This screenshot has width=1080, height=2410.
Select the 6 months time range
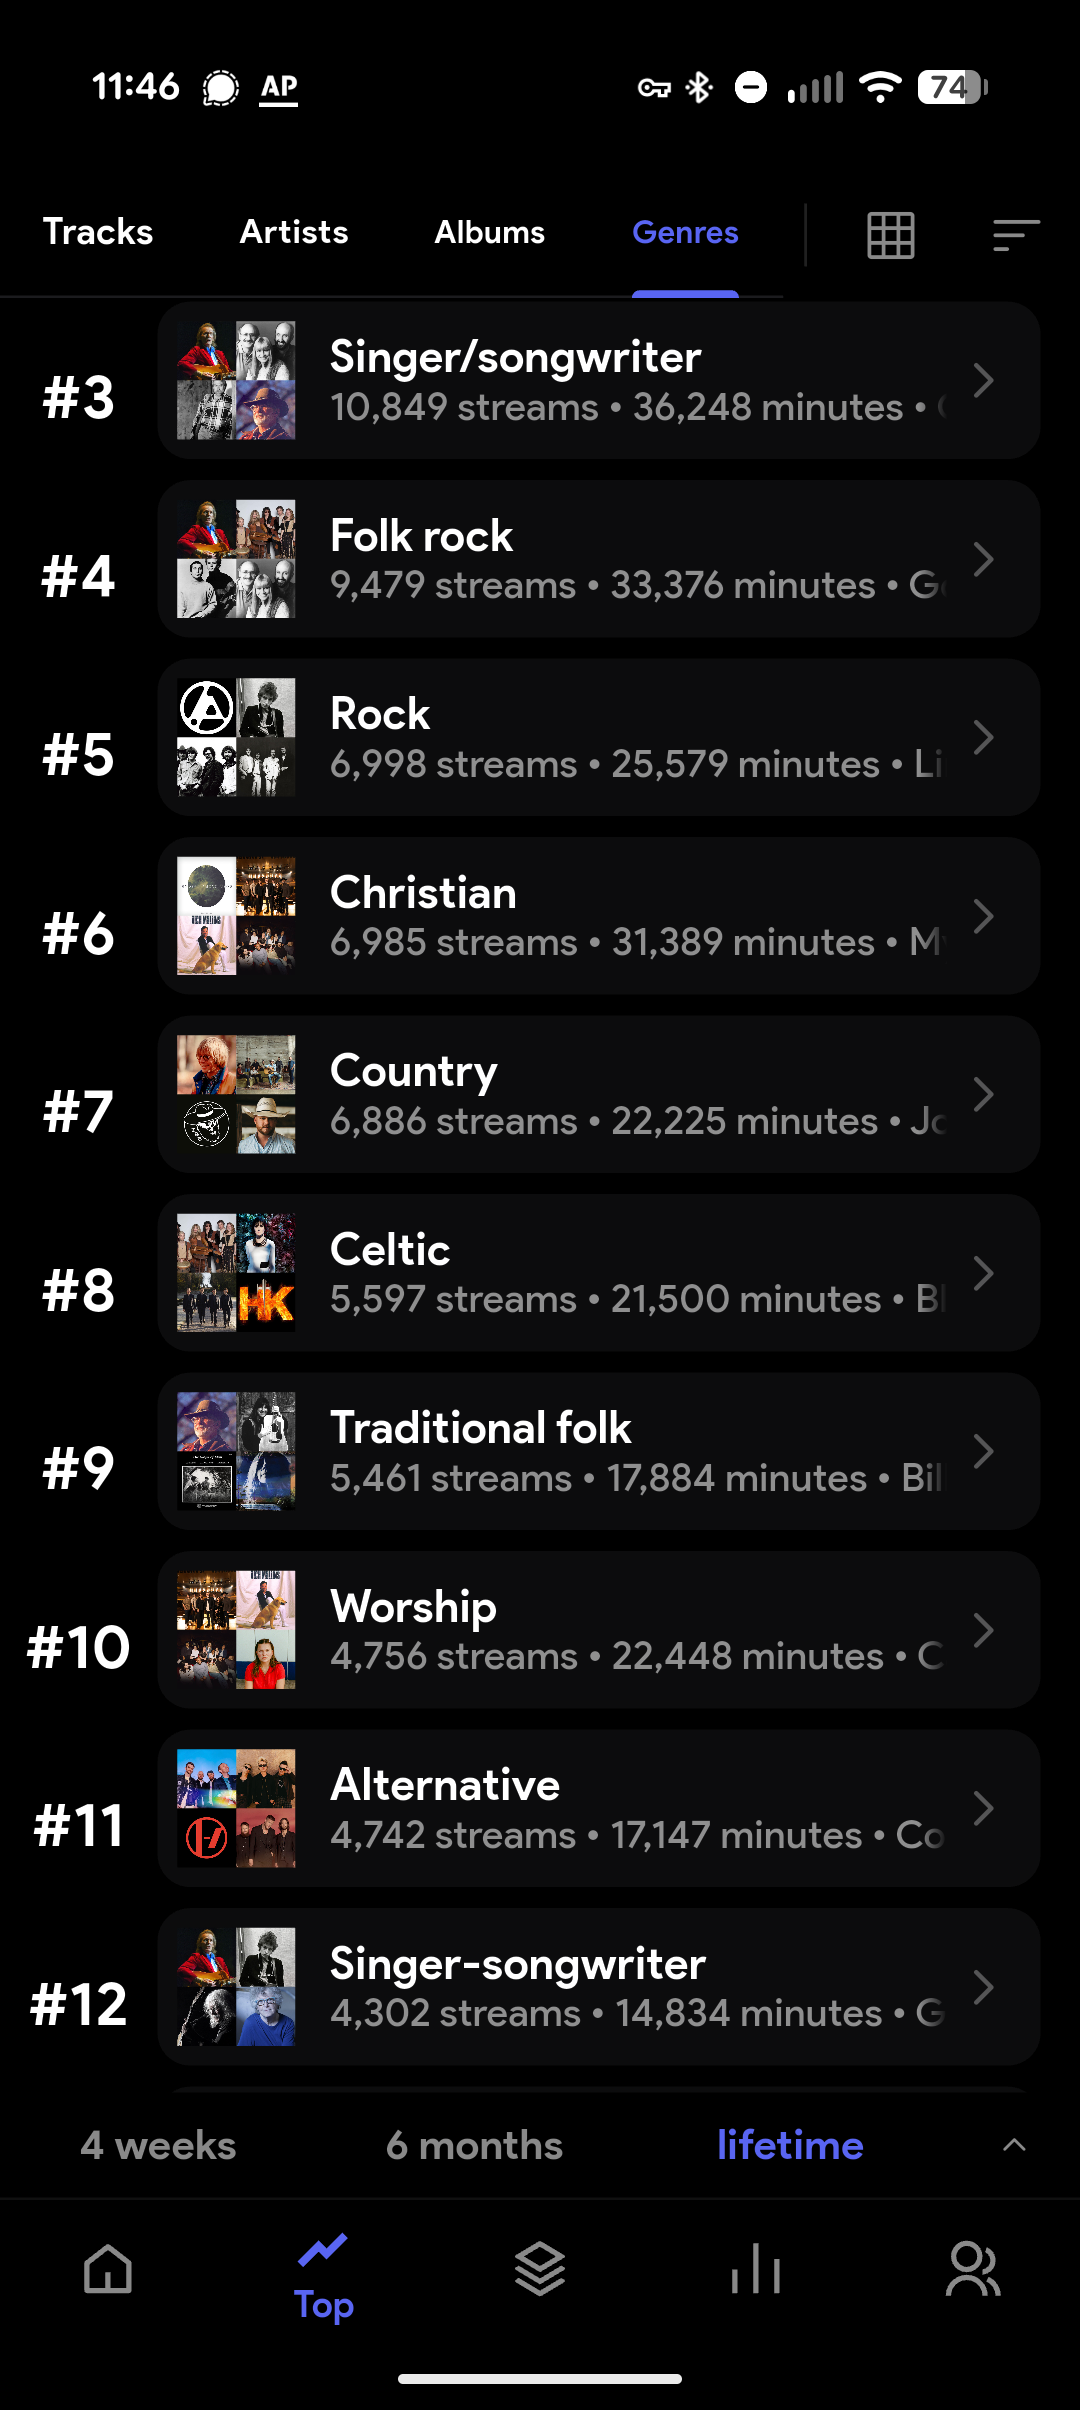pyautogui.click(x=474, y=2145)
